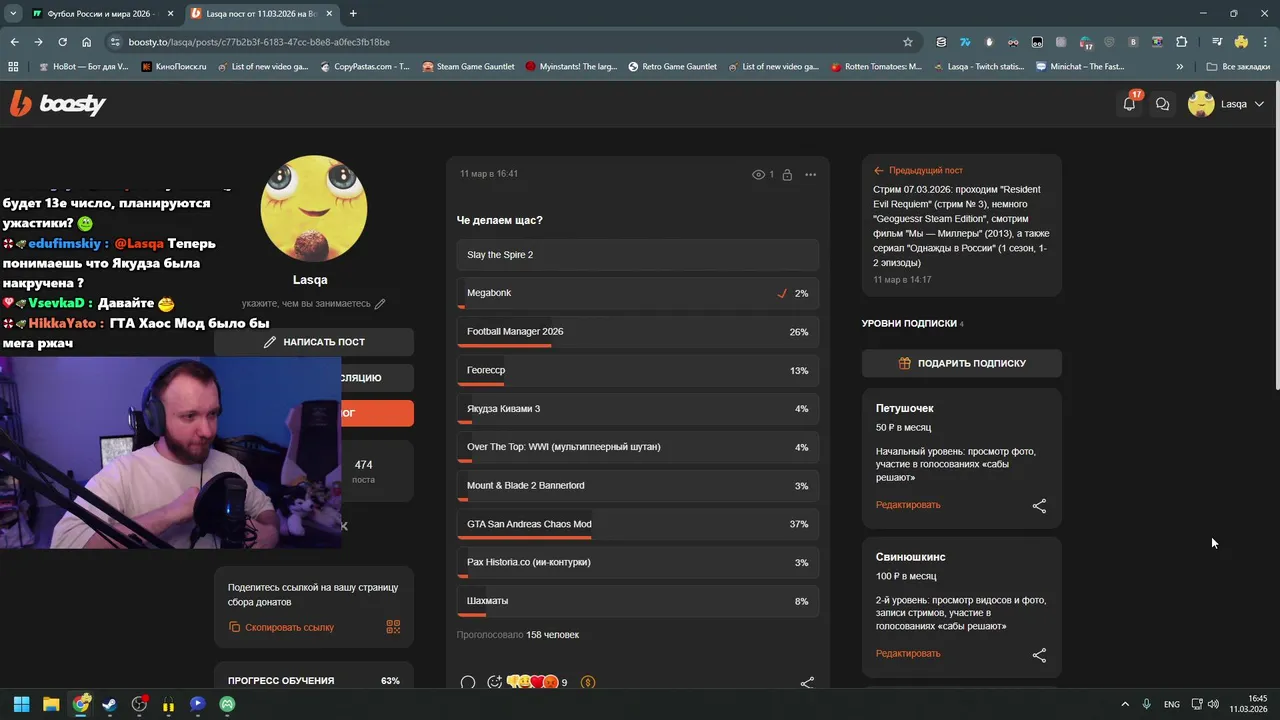
Task: Expand the Lasqa account dropdown
Action: point(1259,104)
